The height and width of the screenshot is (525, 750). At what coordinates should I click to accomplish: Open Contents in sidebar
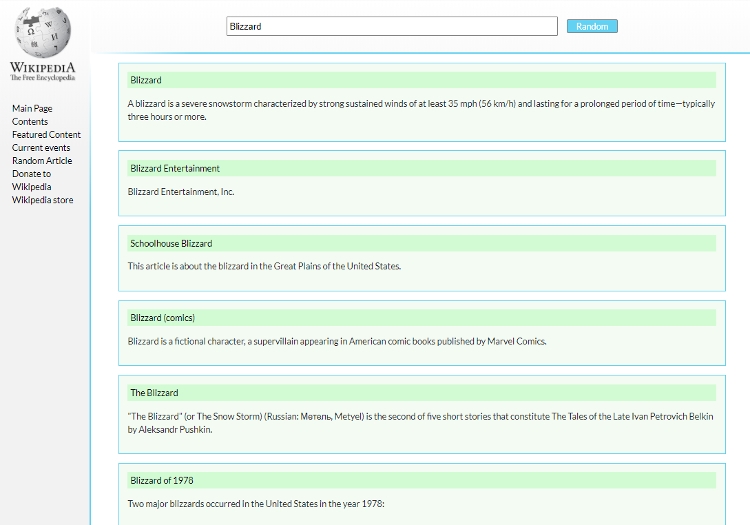(x=30, y=121)
